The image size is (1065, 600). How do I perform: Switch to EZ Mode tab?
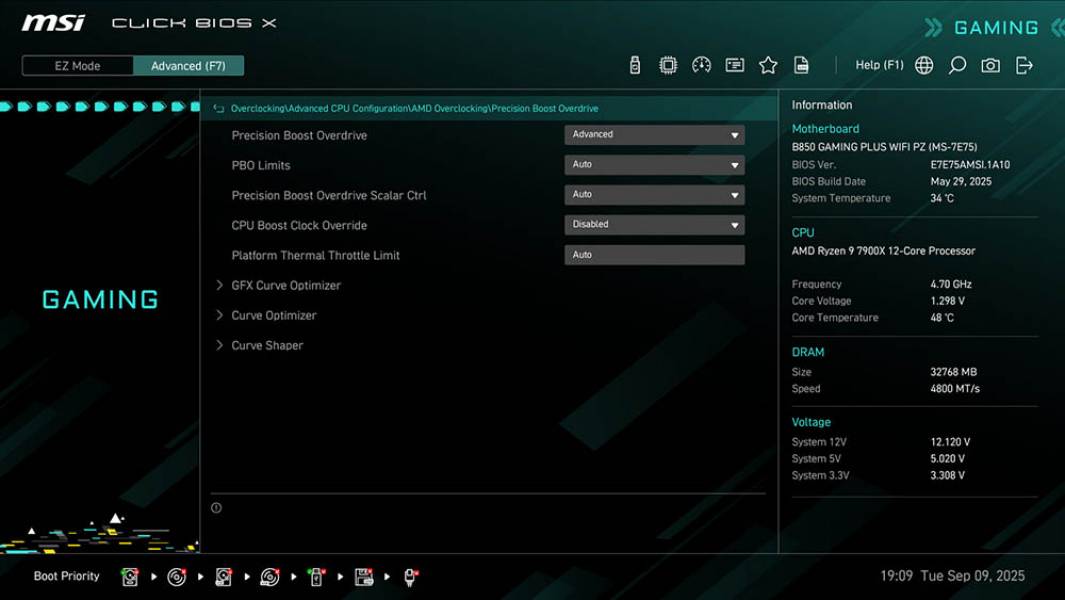(x=75, y=65)
